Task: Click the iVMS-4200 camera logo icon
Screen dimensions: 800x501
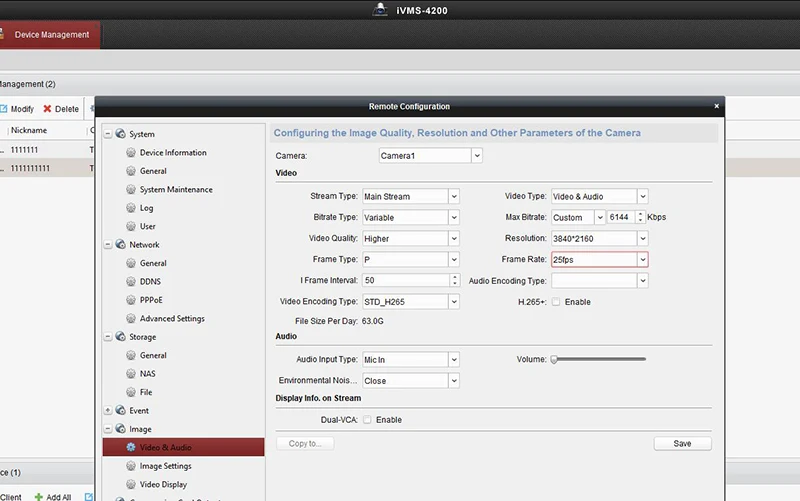Action: click(x=380, y=10)
